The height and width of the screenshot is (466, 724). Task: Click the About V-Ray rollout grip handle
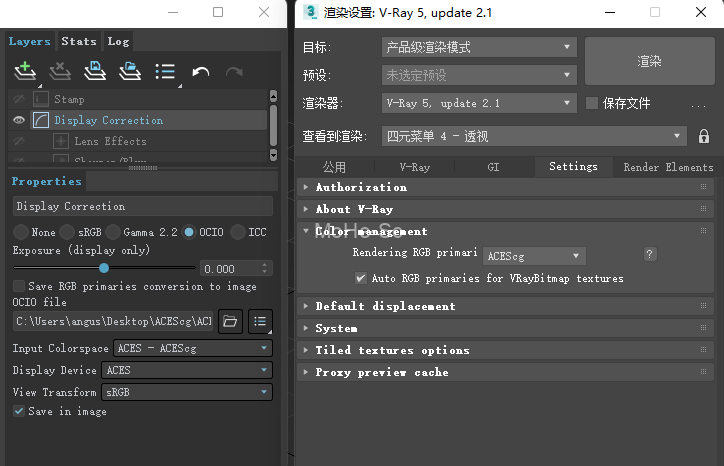pyautogui.click(x=703, y=209)
